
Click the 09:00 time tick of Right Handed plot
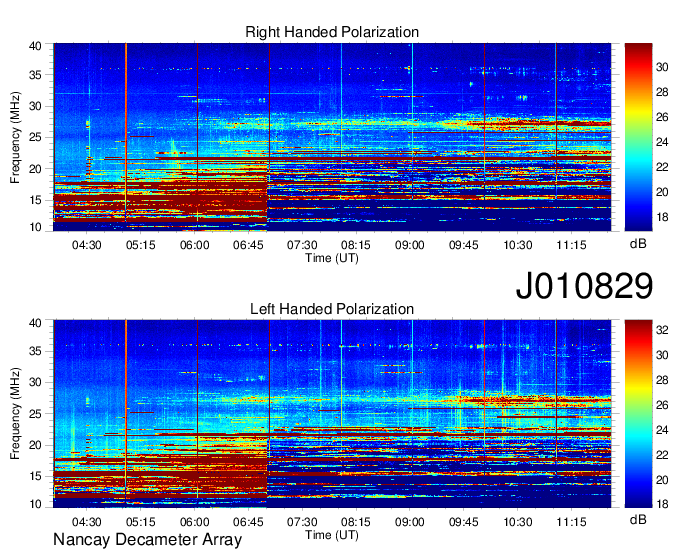coord(410,245)
